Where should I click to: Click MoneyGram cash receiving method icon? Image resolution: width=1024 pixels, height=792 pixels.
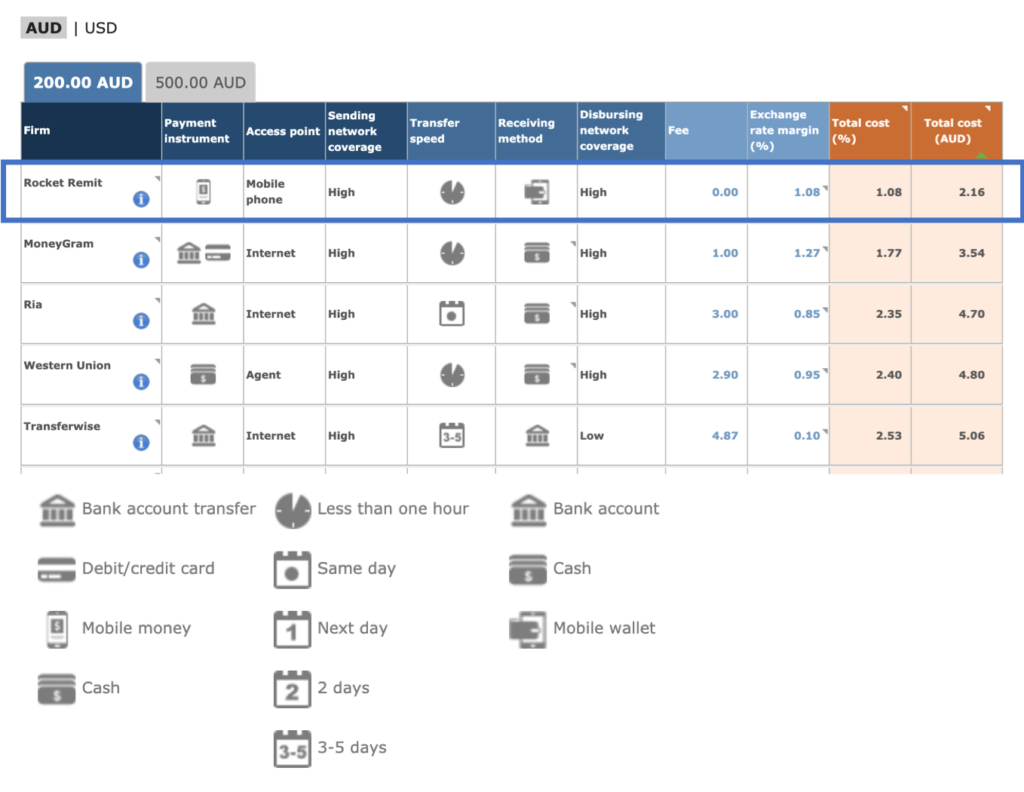(537, 253)
